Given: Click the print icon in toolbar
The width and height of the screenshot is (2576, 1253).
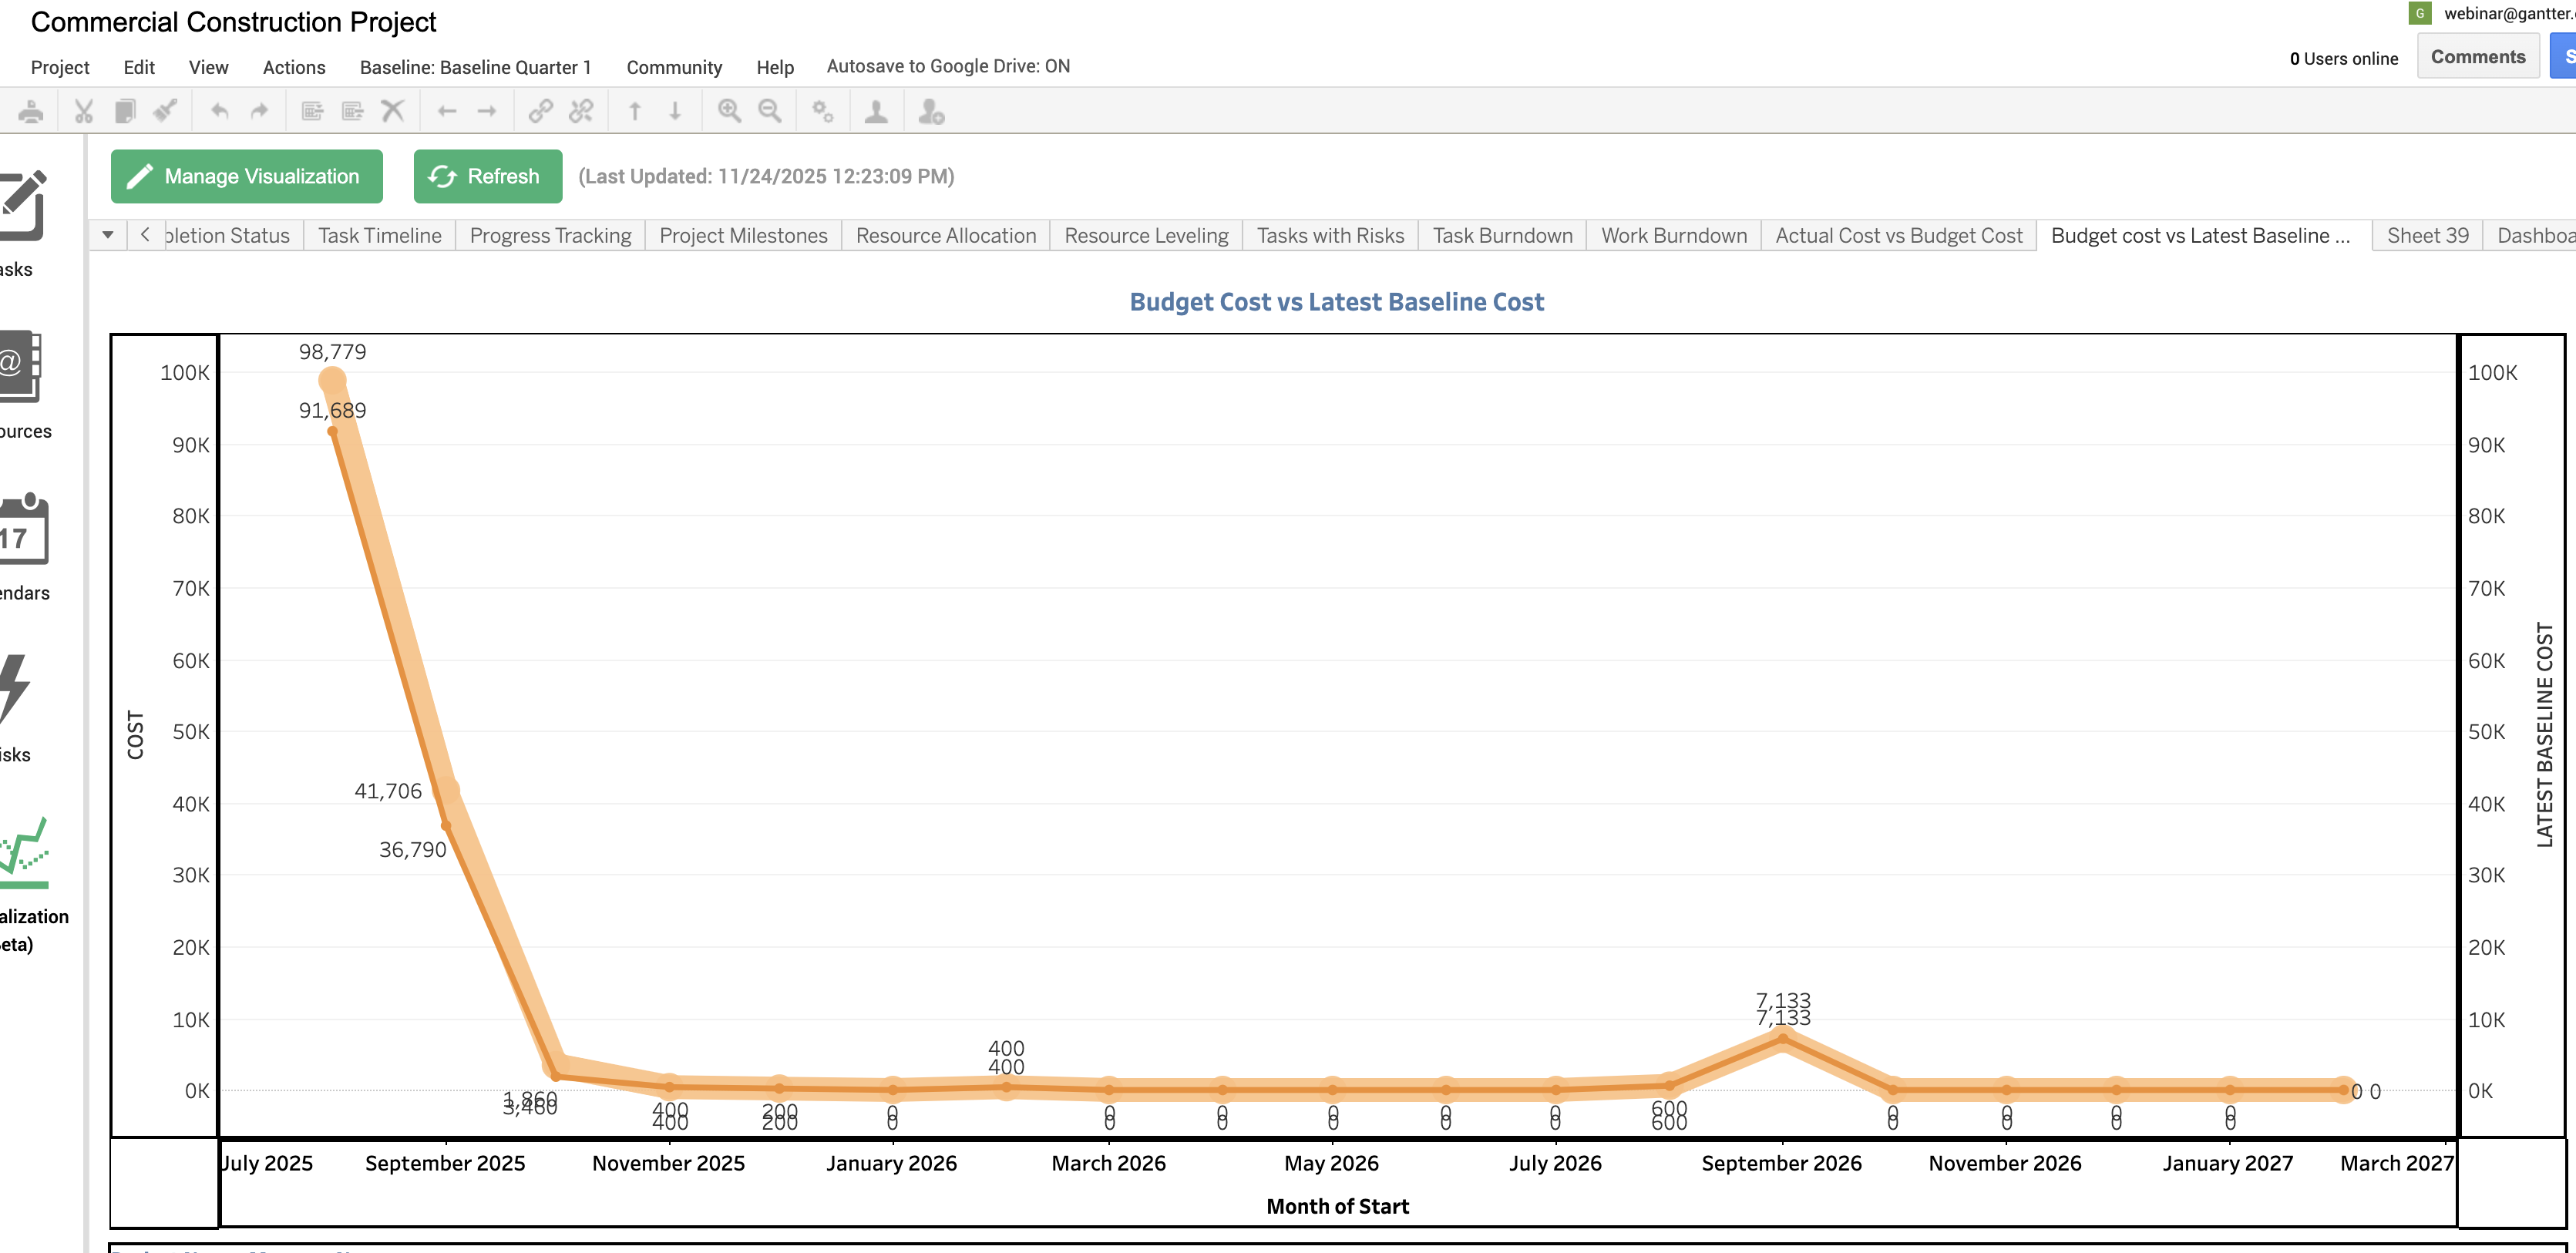Looking at the screenshot, I should (31, 111).
